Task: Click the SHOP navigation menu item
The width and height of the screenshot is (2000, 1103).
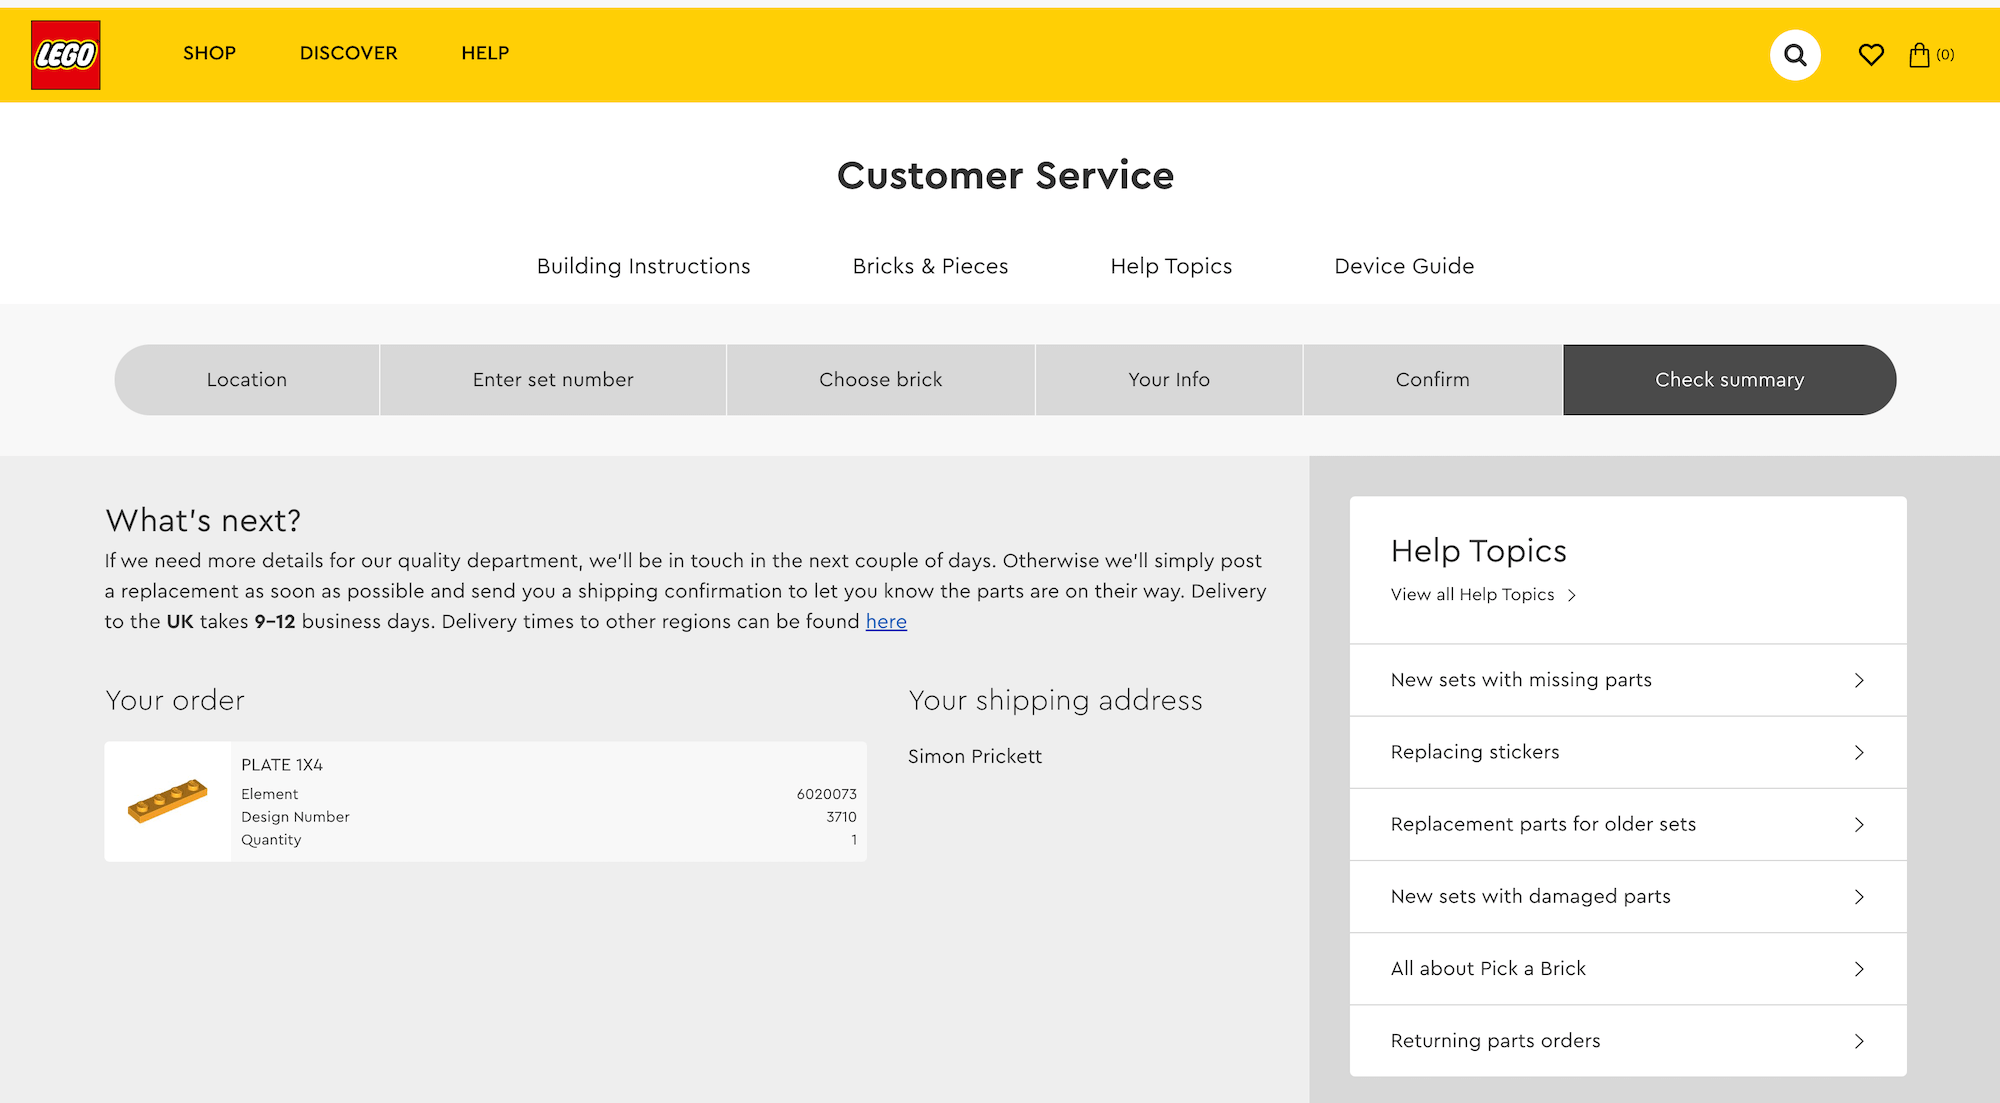Action: (x=209, y=54)
